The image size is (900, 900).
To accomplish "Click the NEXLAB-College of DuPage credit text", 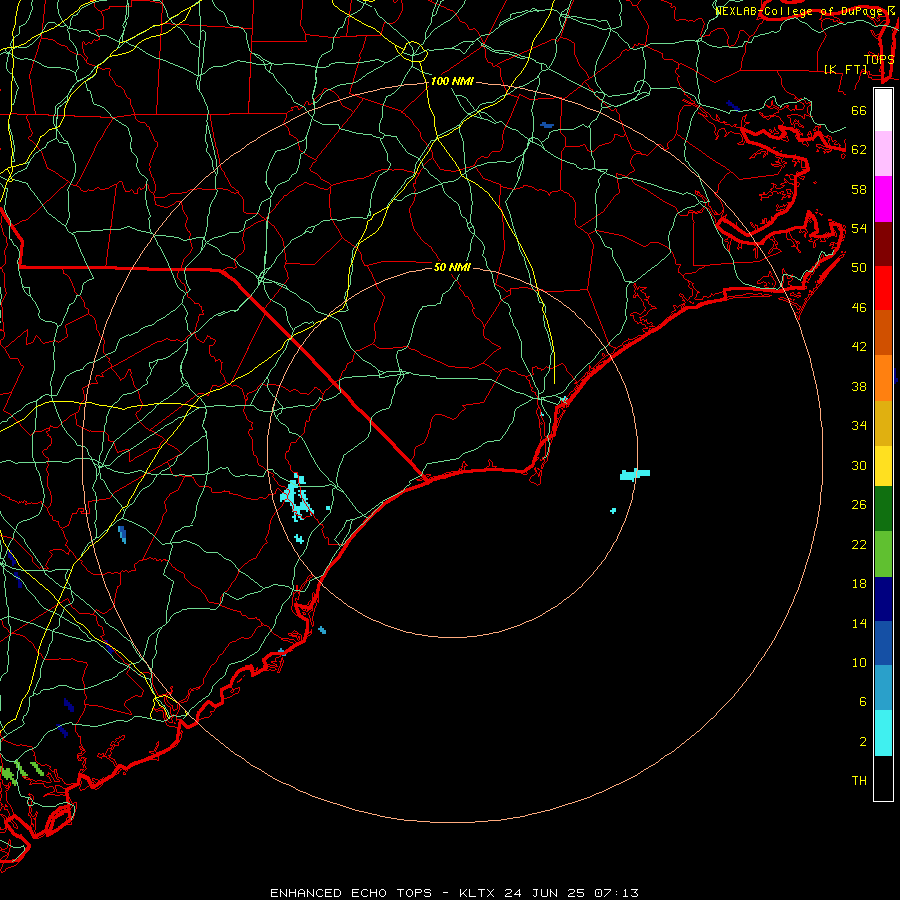I will (x=800, y=11).
